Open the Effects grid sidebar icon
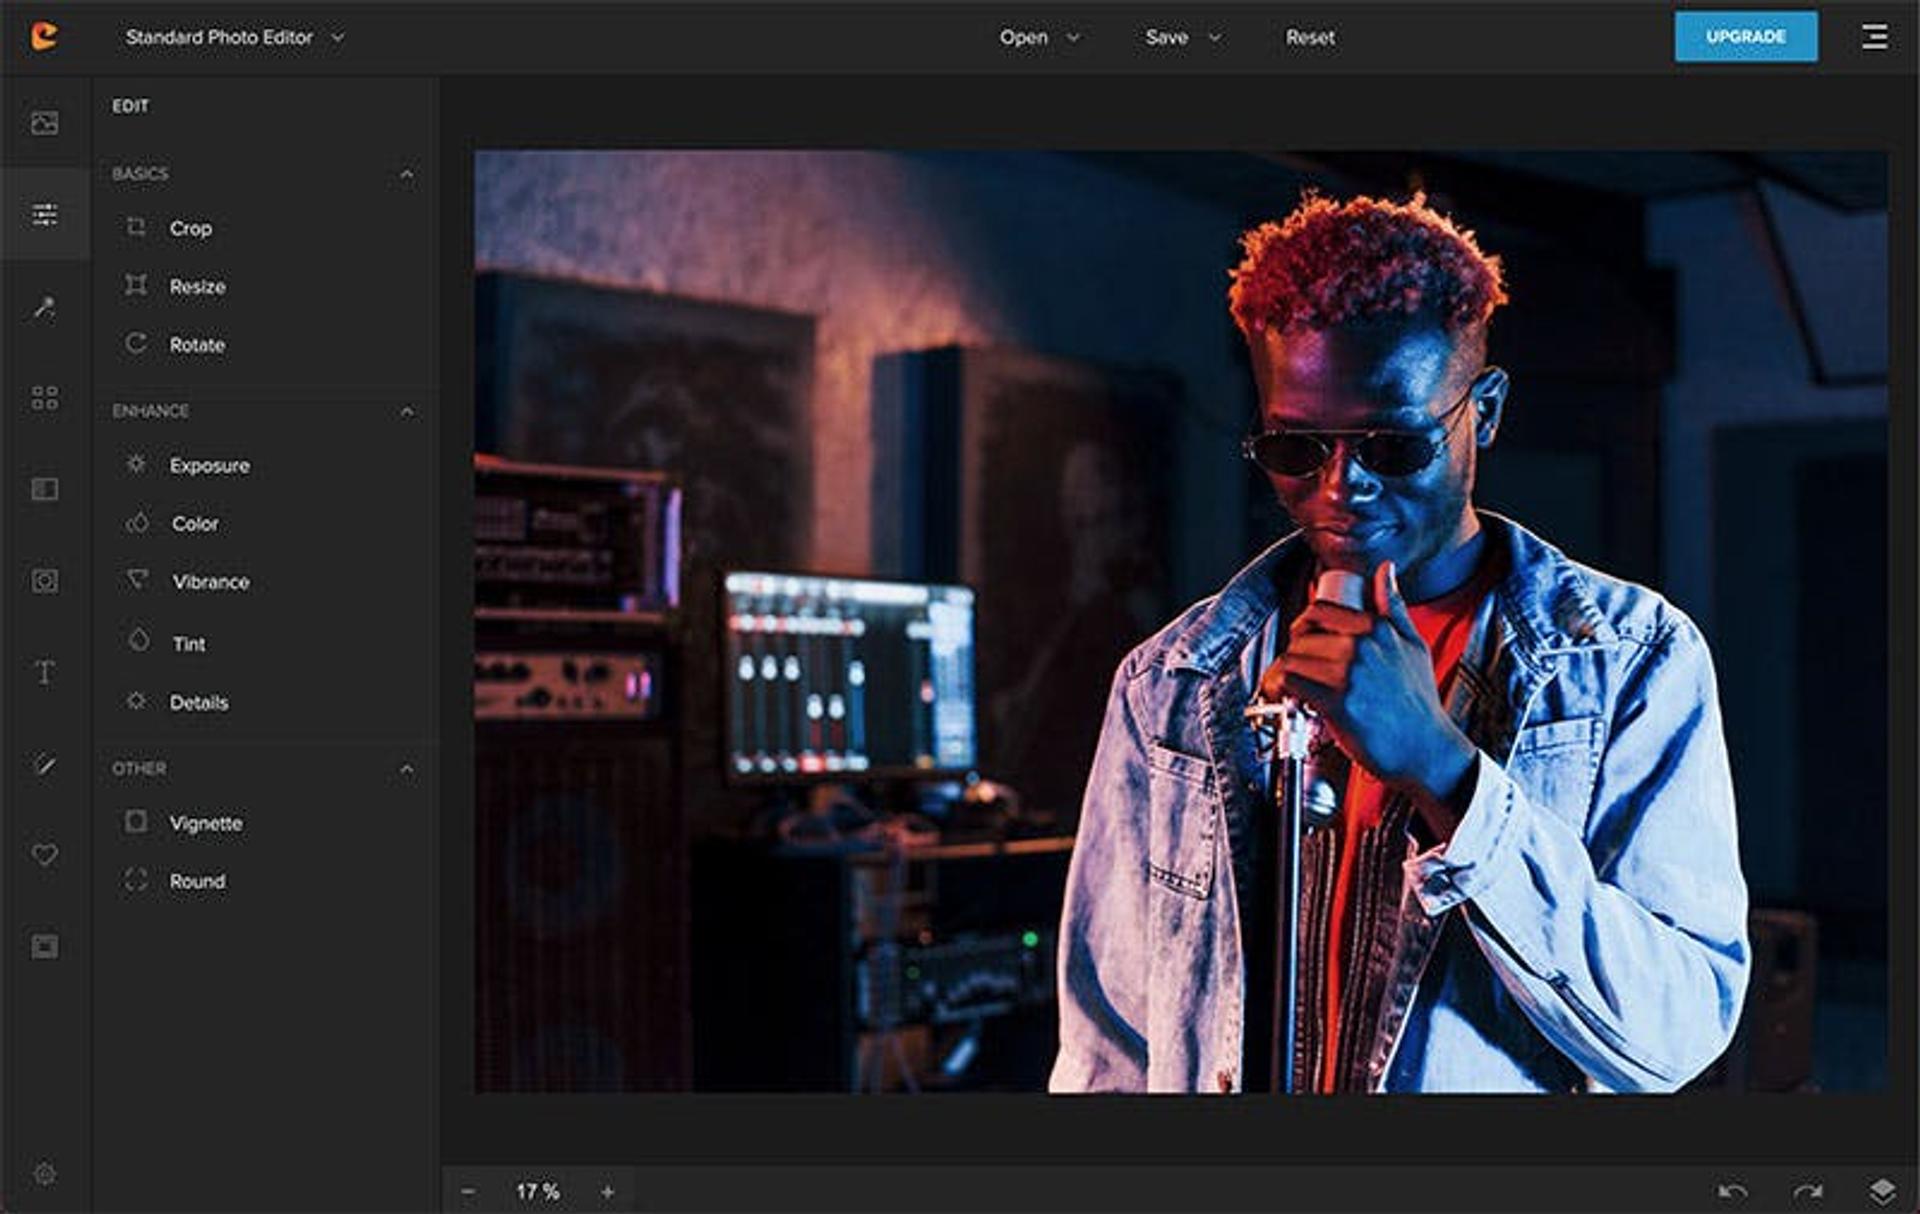This screenshot has width=1920, height=1214. point(44,398)
